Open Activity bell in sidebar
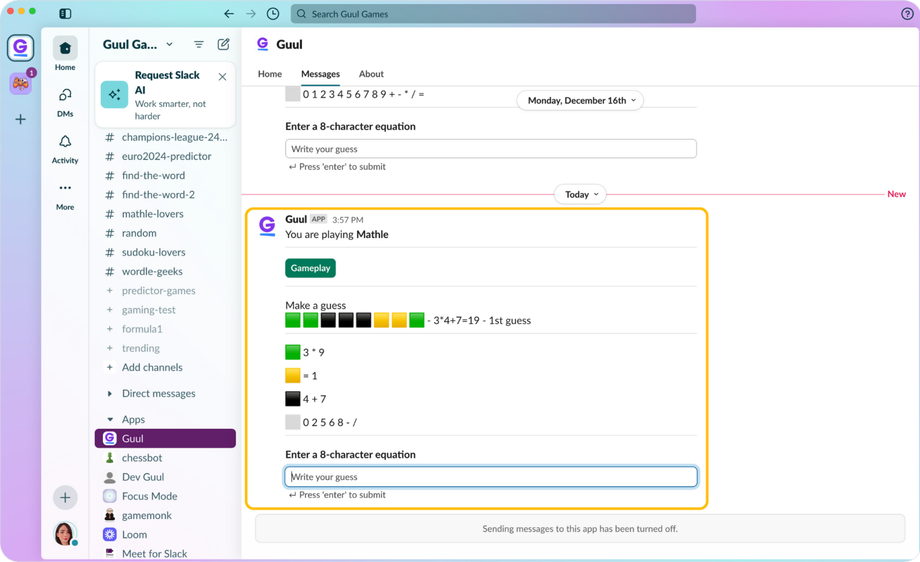 65,148
